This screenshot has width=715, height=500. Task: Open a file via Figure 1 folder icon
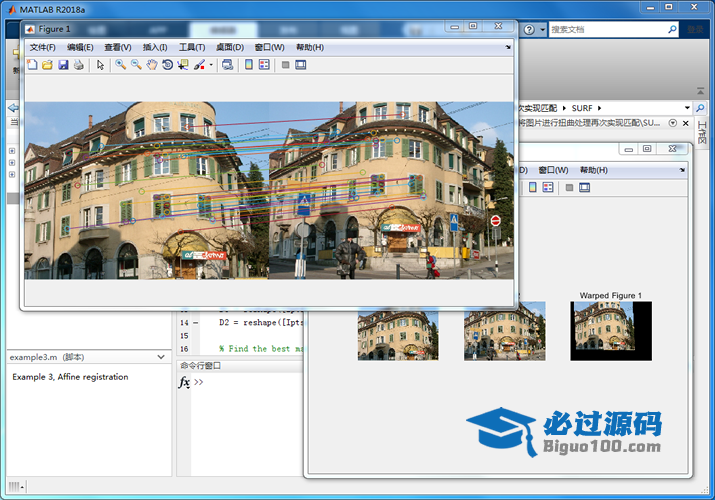click(47, 65)
